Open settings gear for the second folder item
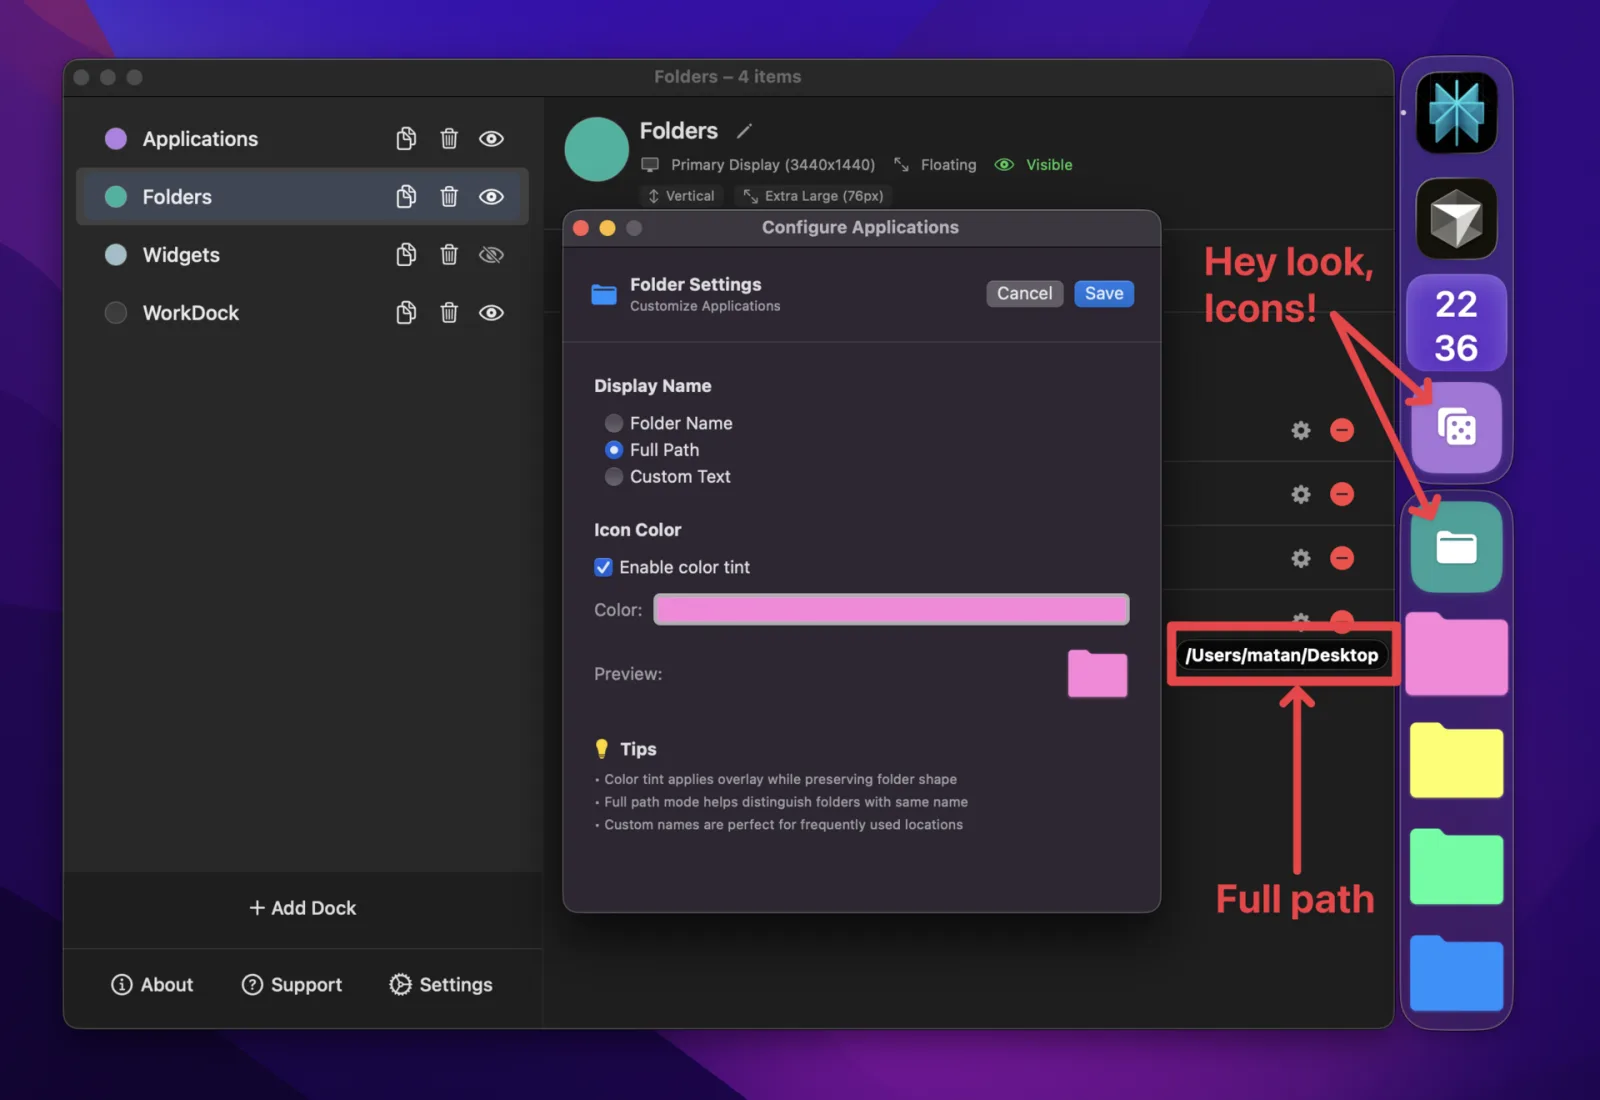 [x=1300, y=494]
